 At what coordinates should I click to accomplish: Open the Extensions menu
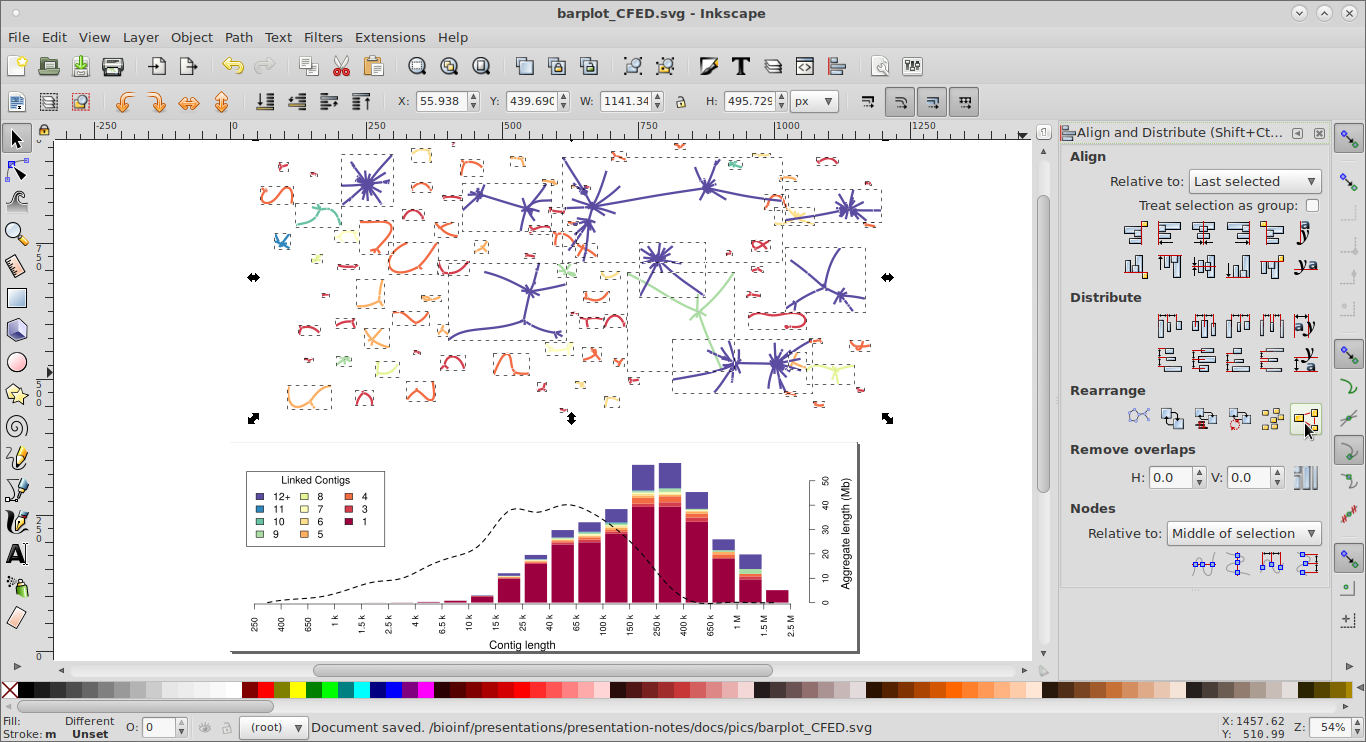click(390, 37)
